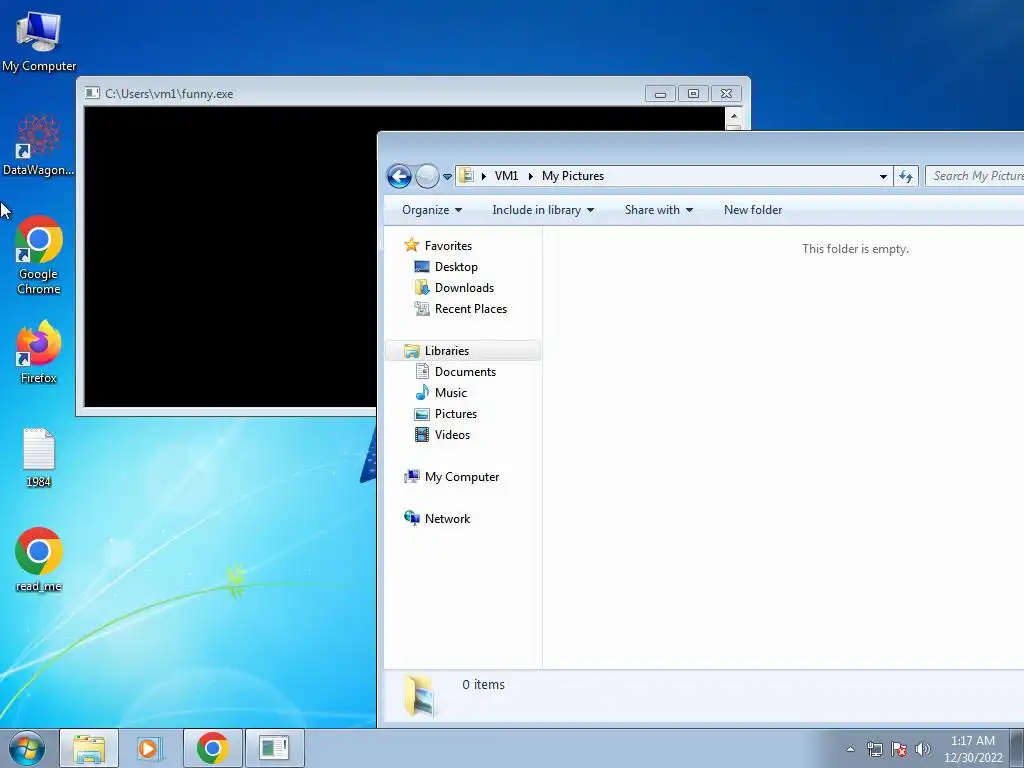Image resolution: width=1024 pixels, height=768 pixels.
Task: Go to Desktop in Favorites
Action: (456, 266)
